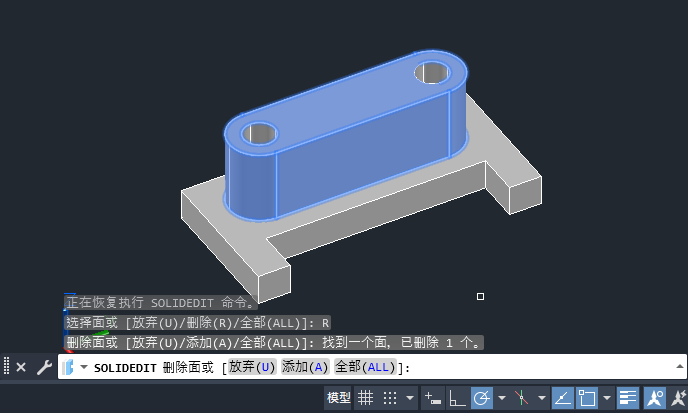Open command line customize wrench menu
Viewport: 688px width, 413px height.
click(44, 367)
